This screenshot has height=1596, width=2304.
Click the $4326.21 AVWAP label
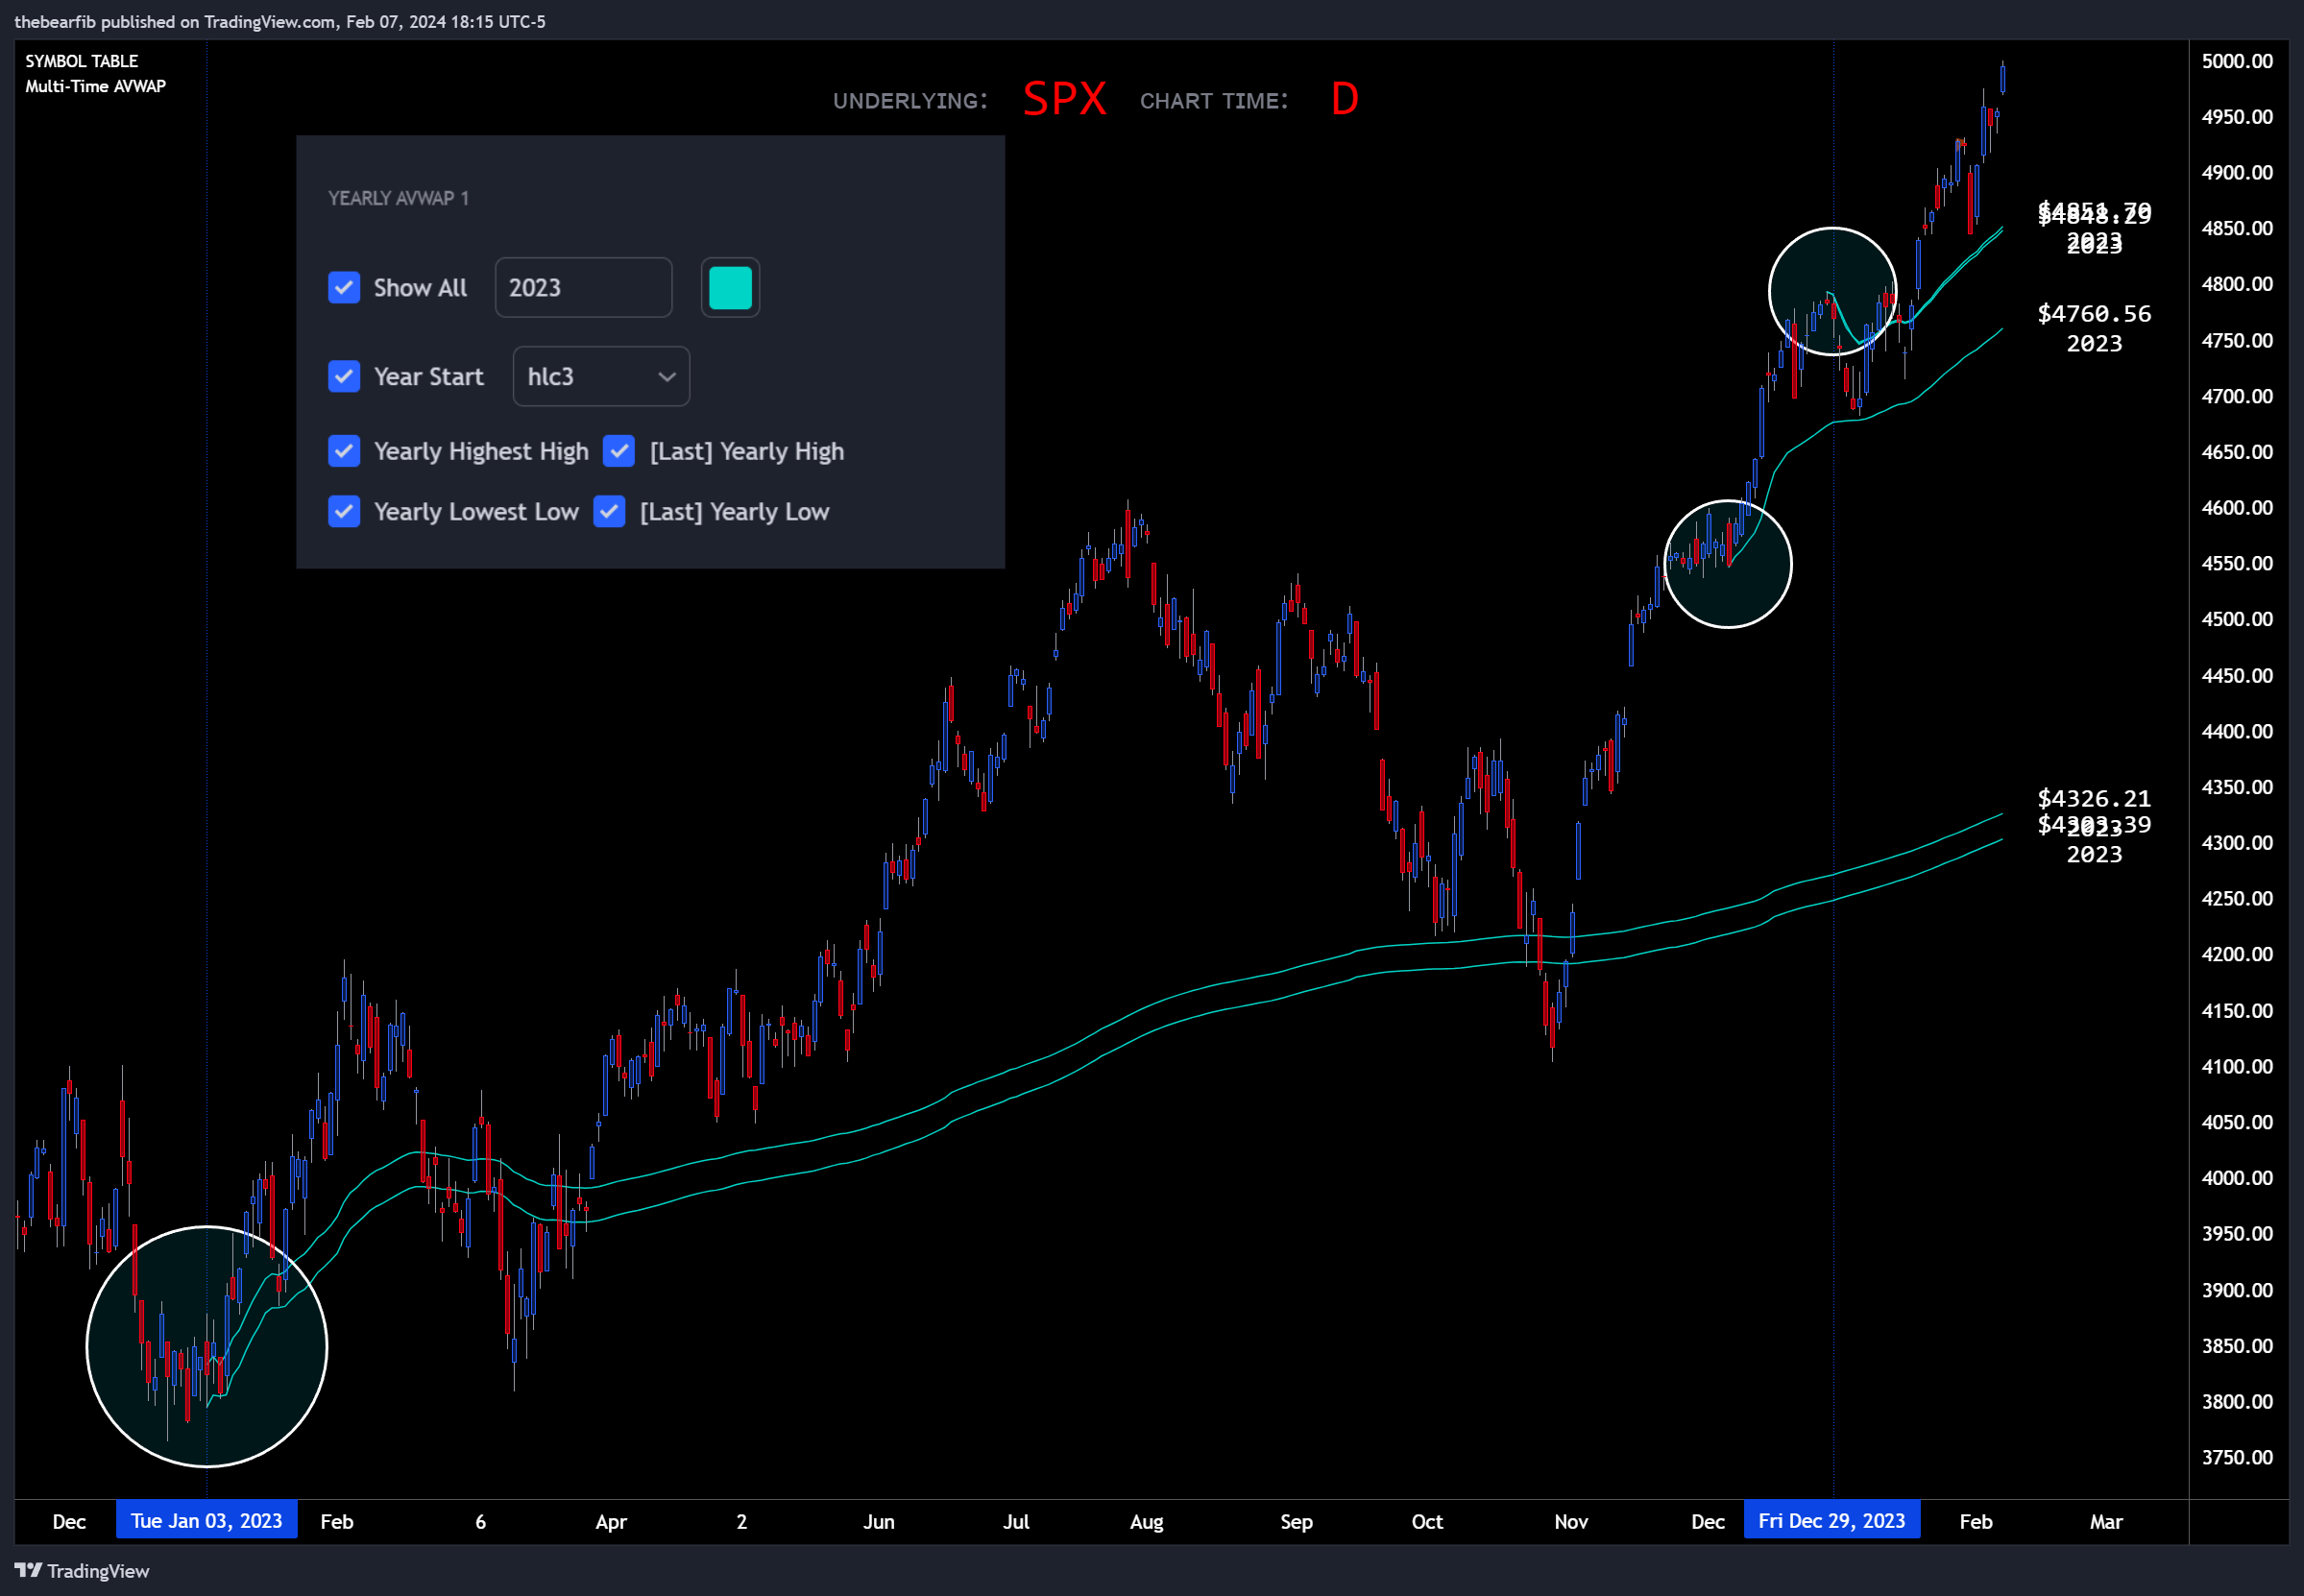[2094, 798]
